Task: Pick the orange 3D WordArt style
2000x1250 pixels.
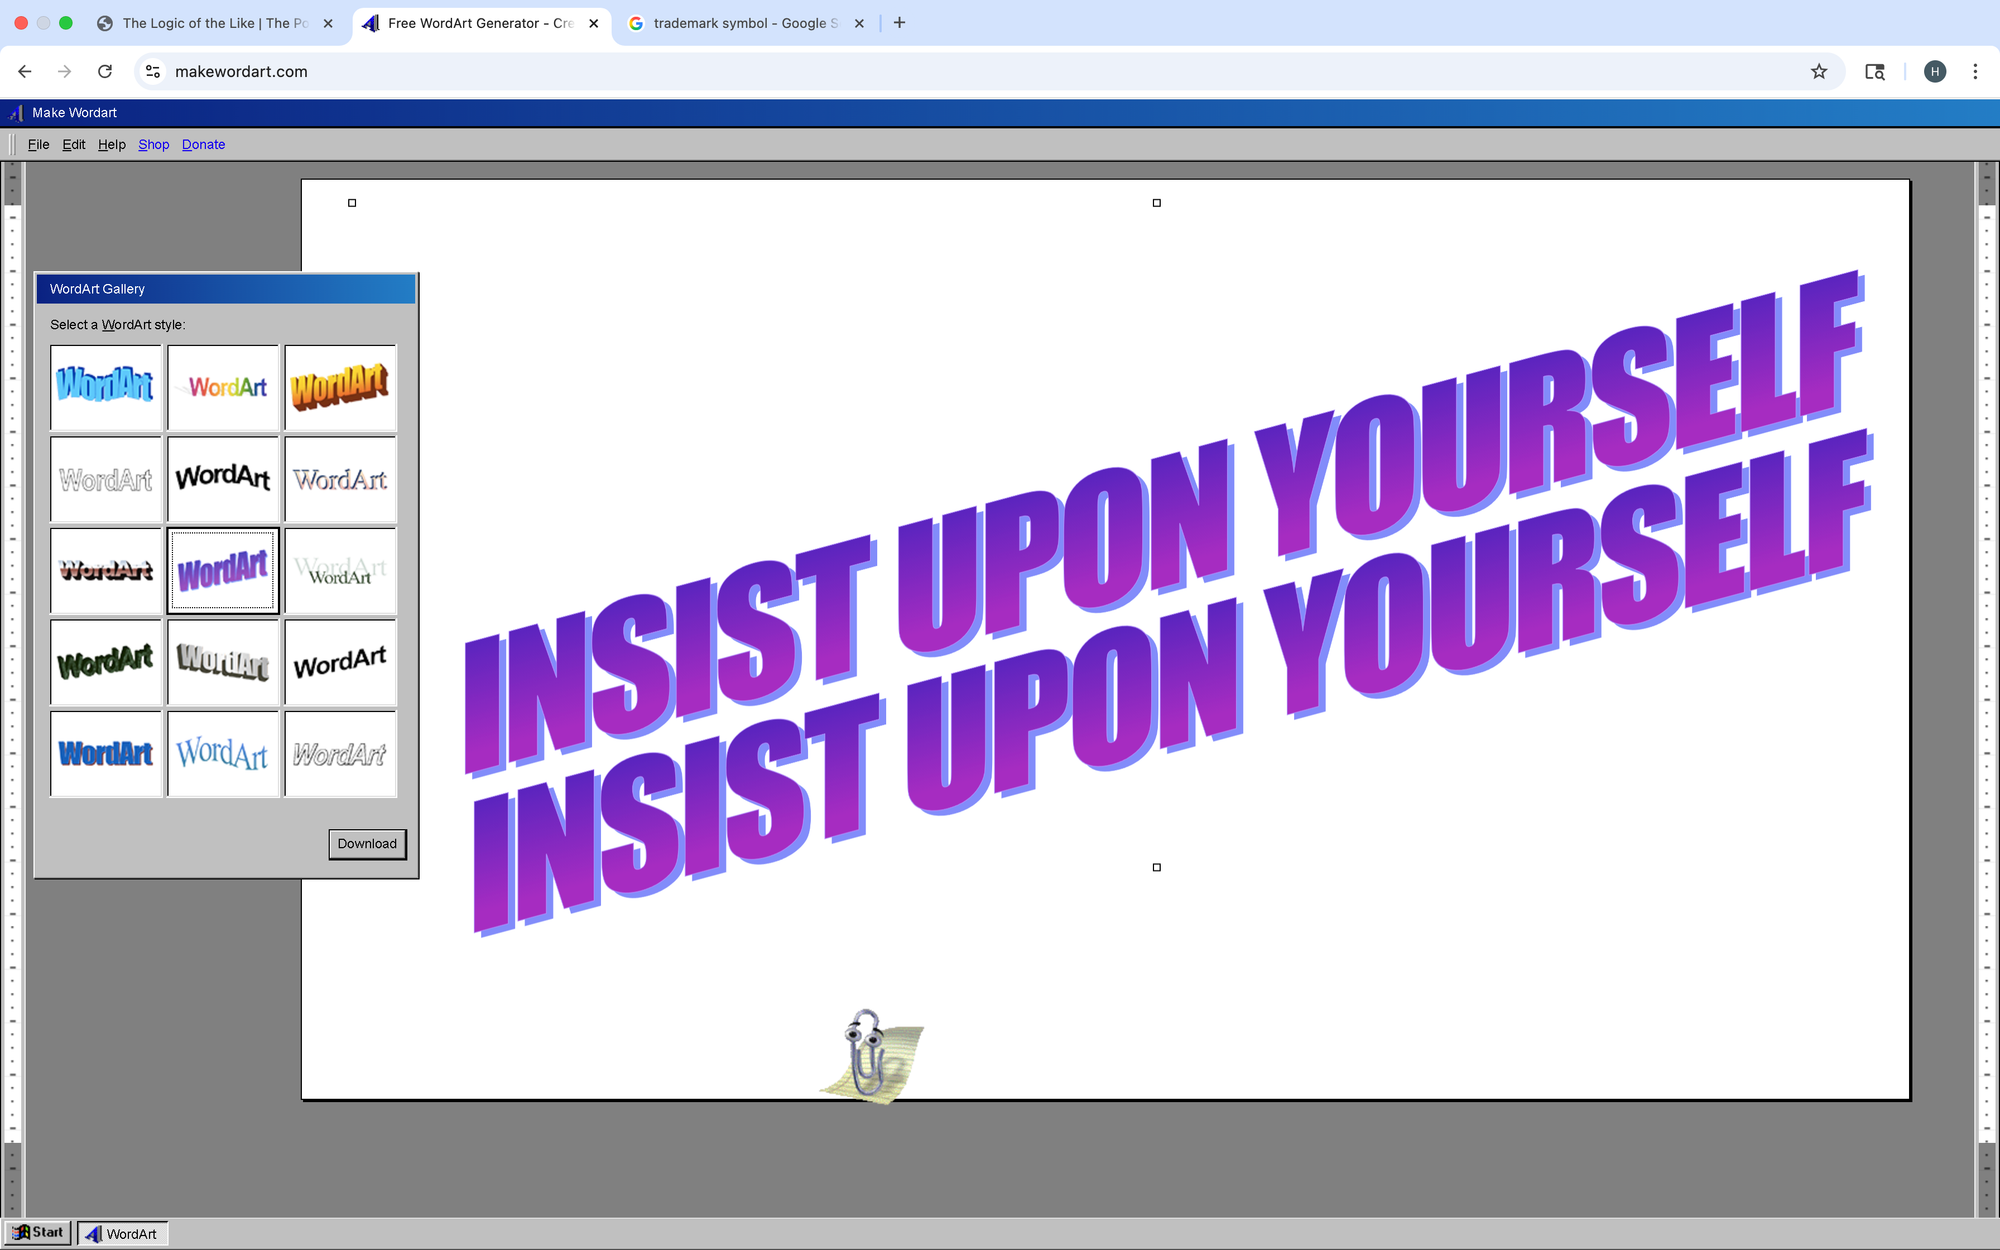Action: (x=340, y=388)
